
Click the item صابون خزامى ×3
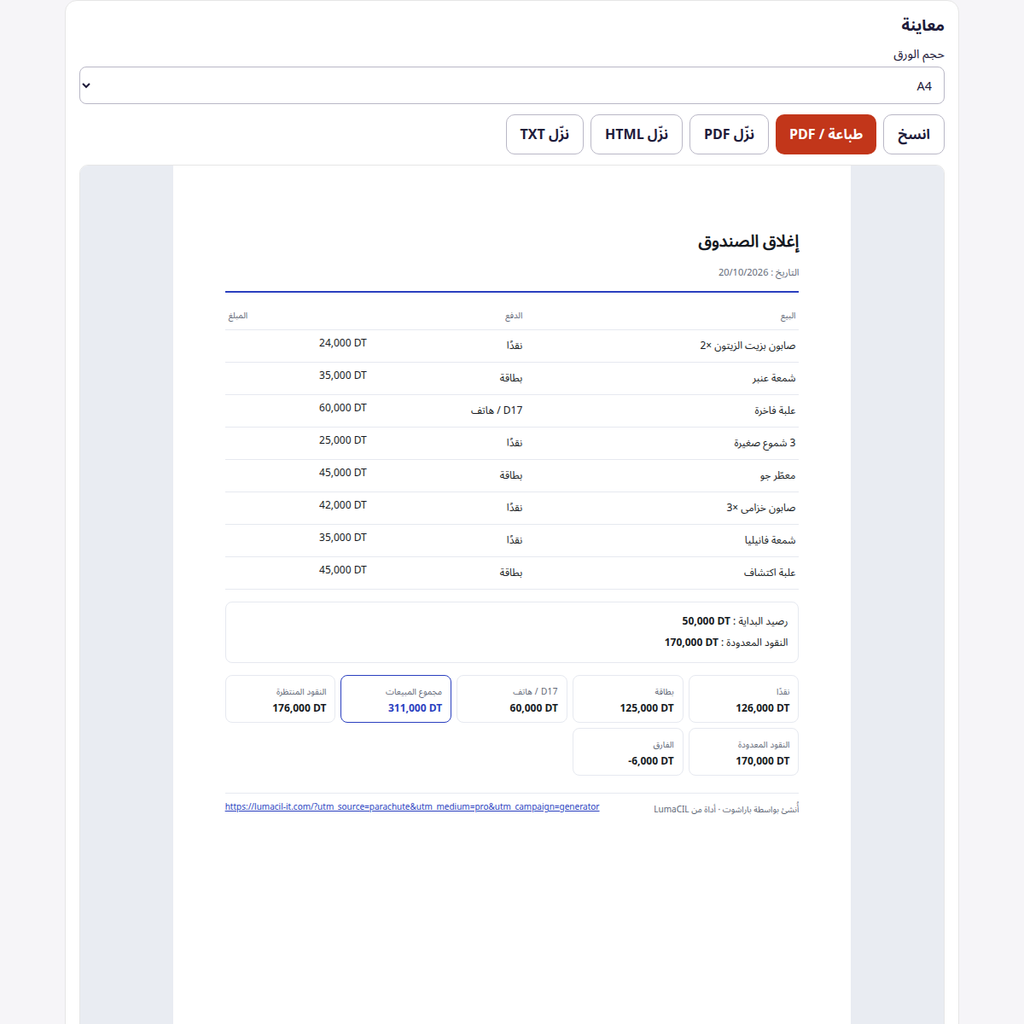click(x=761, y=507)
